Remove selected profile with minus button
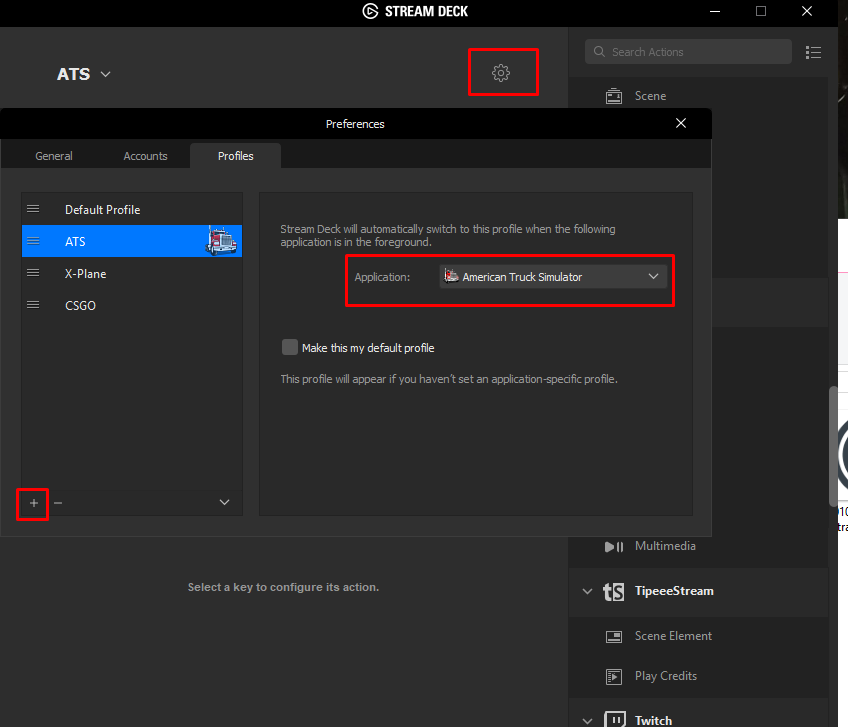 [58, 503]
